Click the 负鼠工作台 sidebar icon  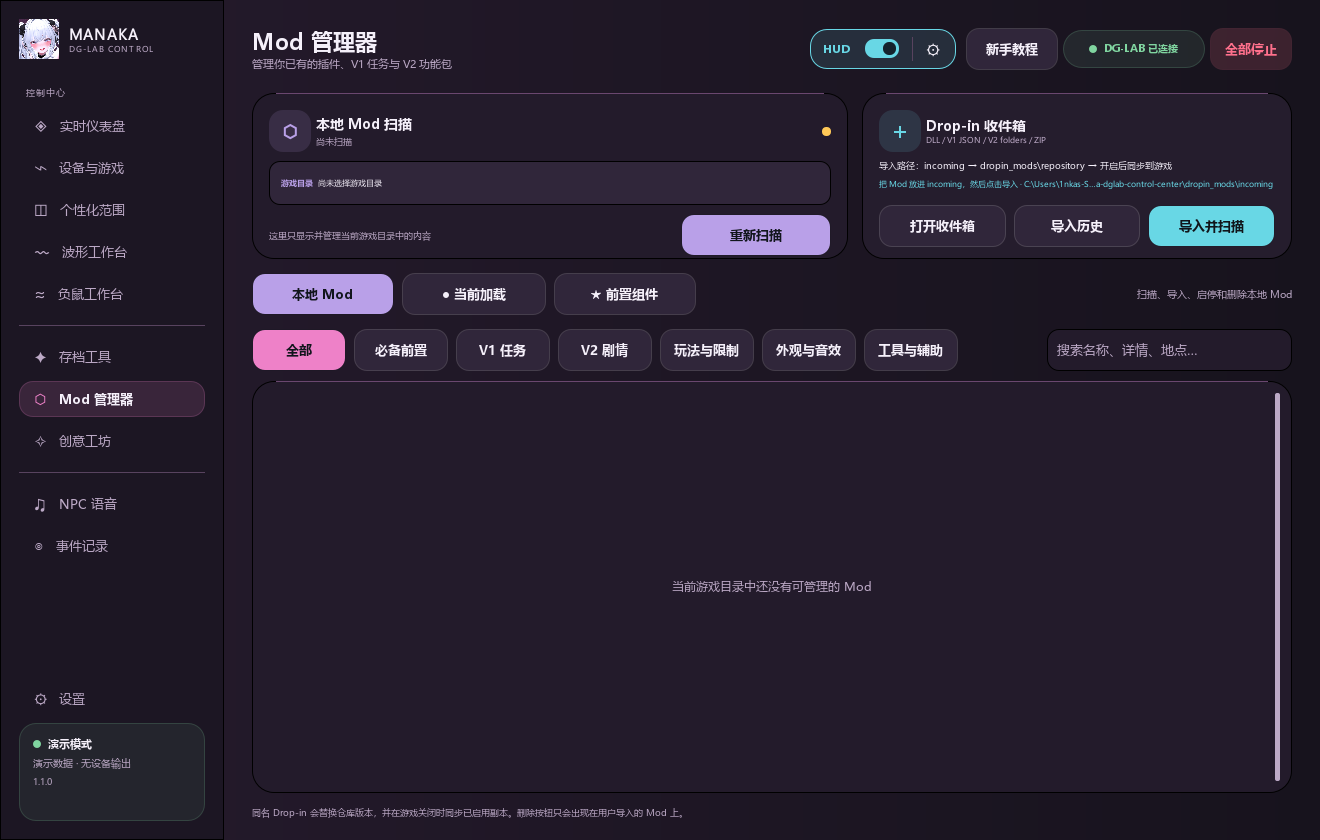(x=40, y=294)
